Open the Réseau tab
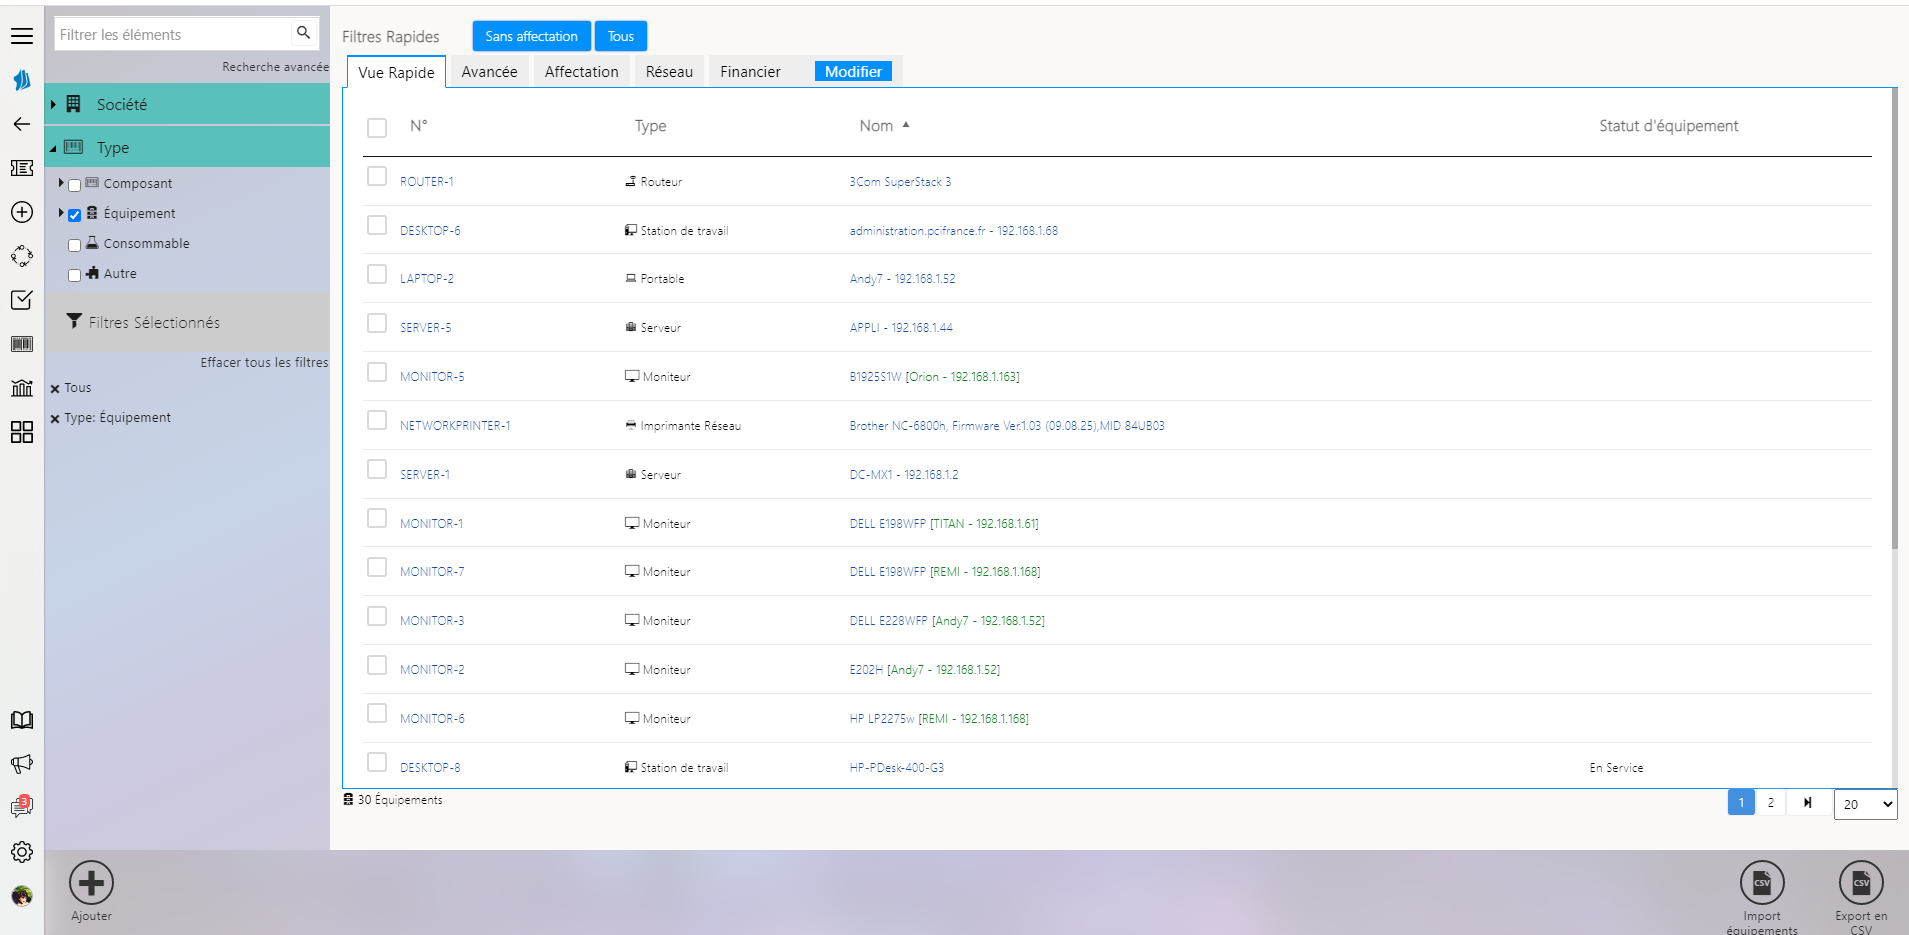Viewport: 1909px width, 935px height. tap(669, 71)
